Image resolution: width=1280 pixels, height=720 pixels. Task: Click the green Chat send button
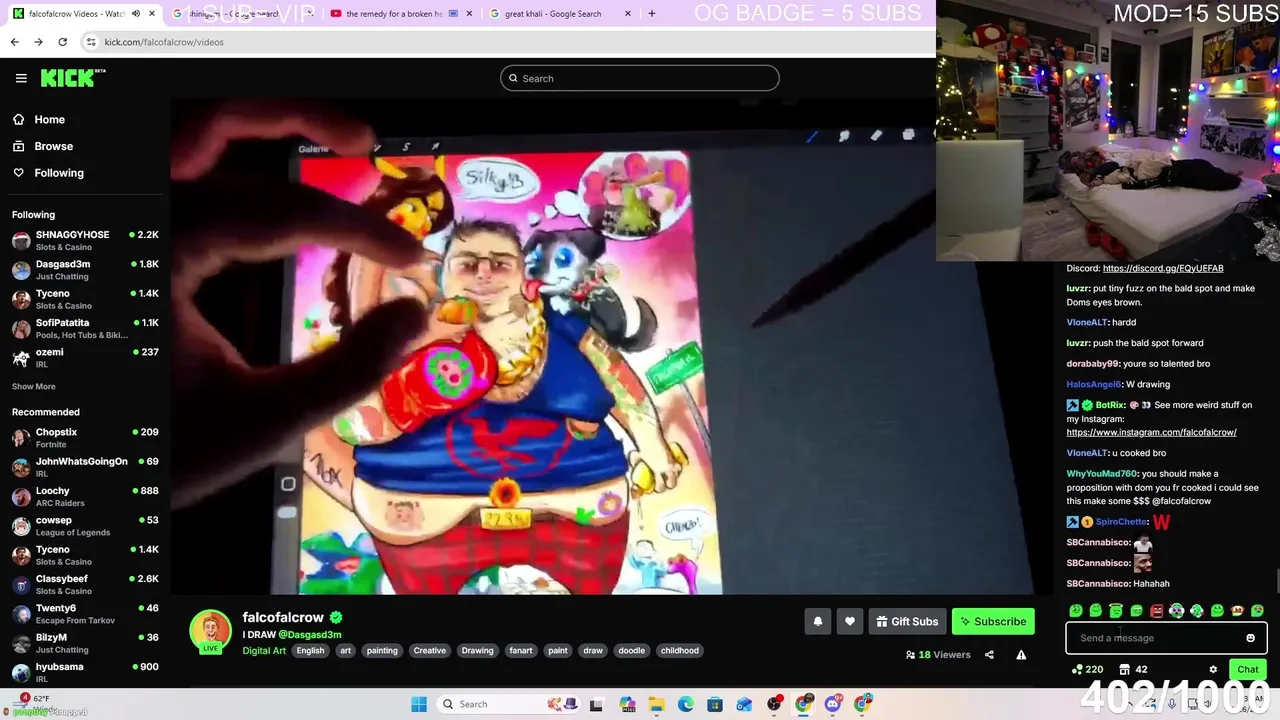[x=1248, y=670]
